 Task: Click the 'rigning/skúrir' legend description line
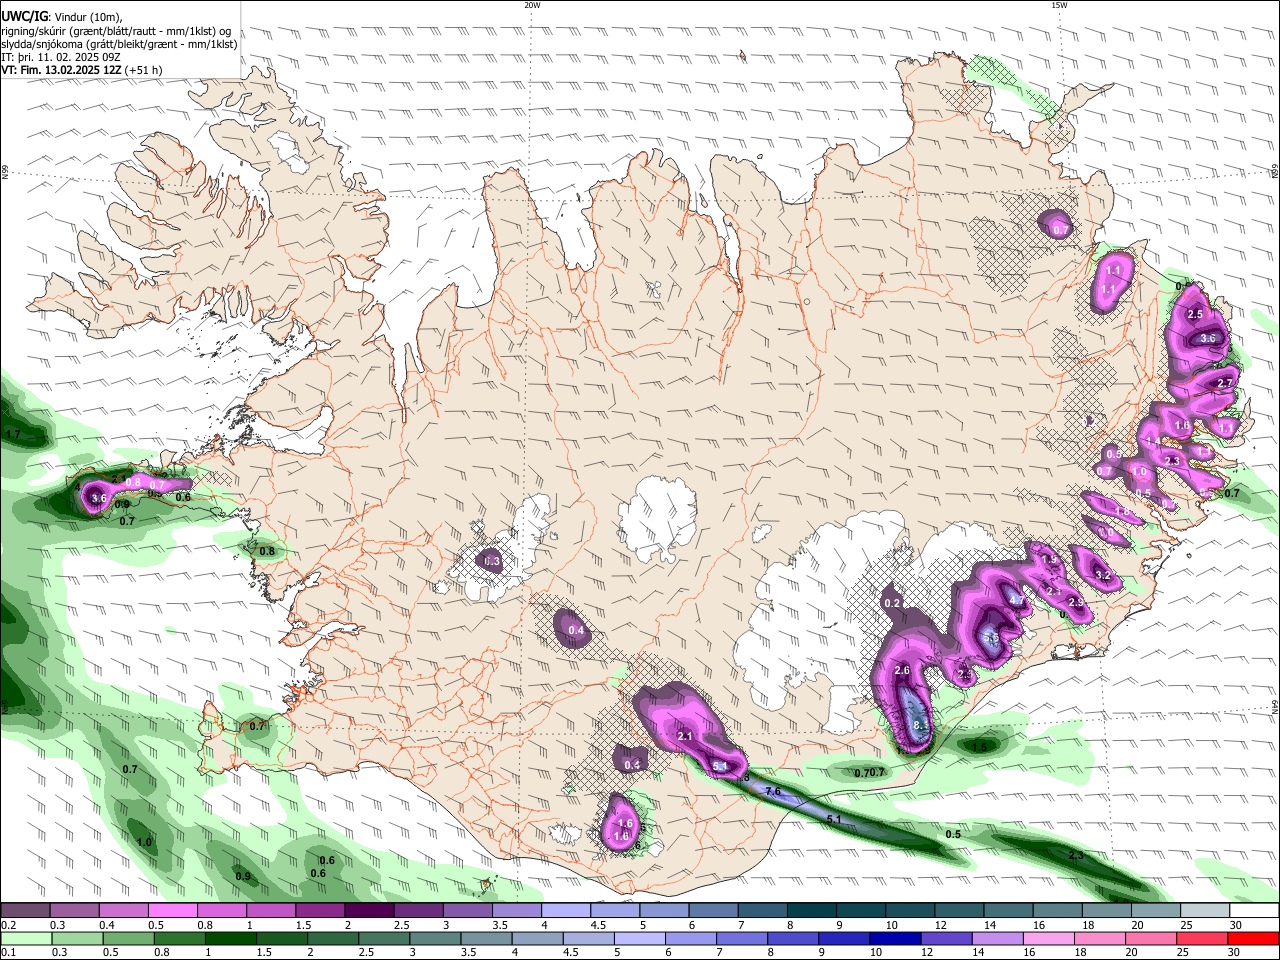point(116,30)
